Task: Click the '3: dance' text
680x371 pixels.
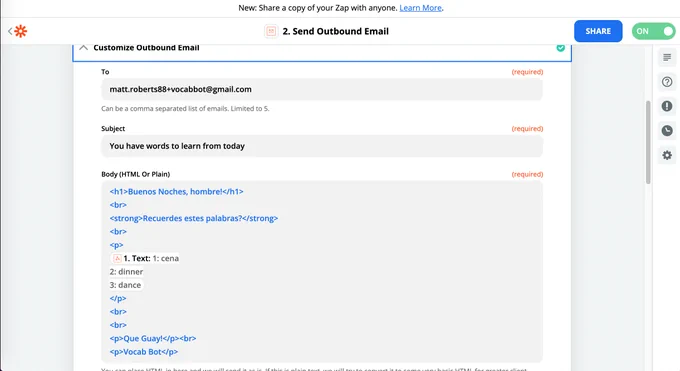Action: tap(125, 285)
